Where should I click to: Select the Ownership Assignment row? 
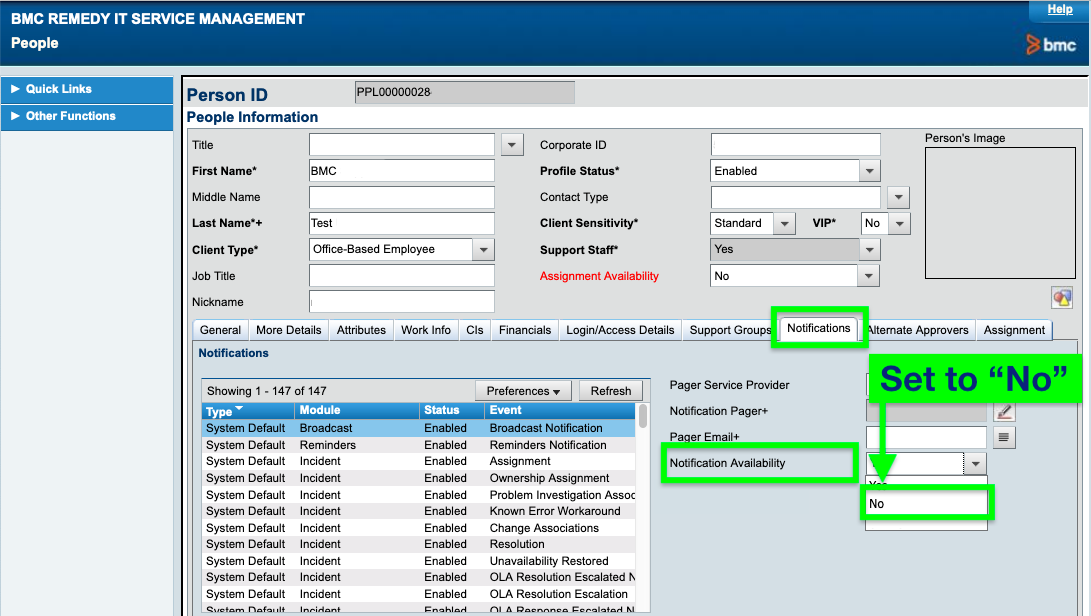click(x=419, y=478)
